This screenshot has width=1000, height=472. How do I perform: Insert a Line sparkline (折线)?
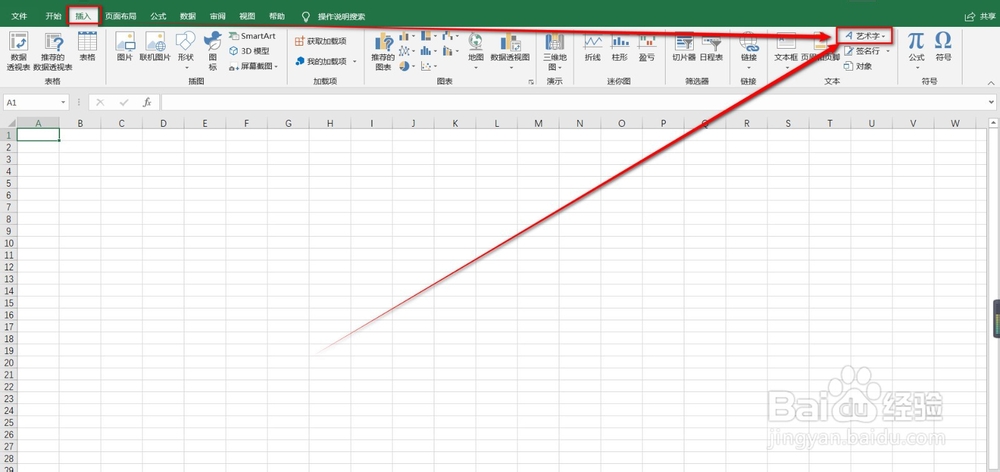coord(593,46)
